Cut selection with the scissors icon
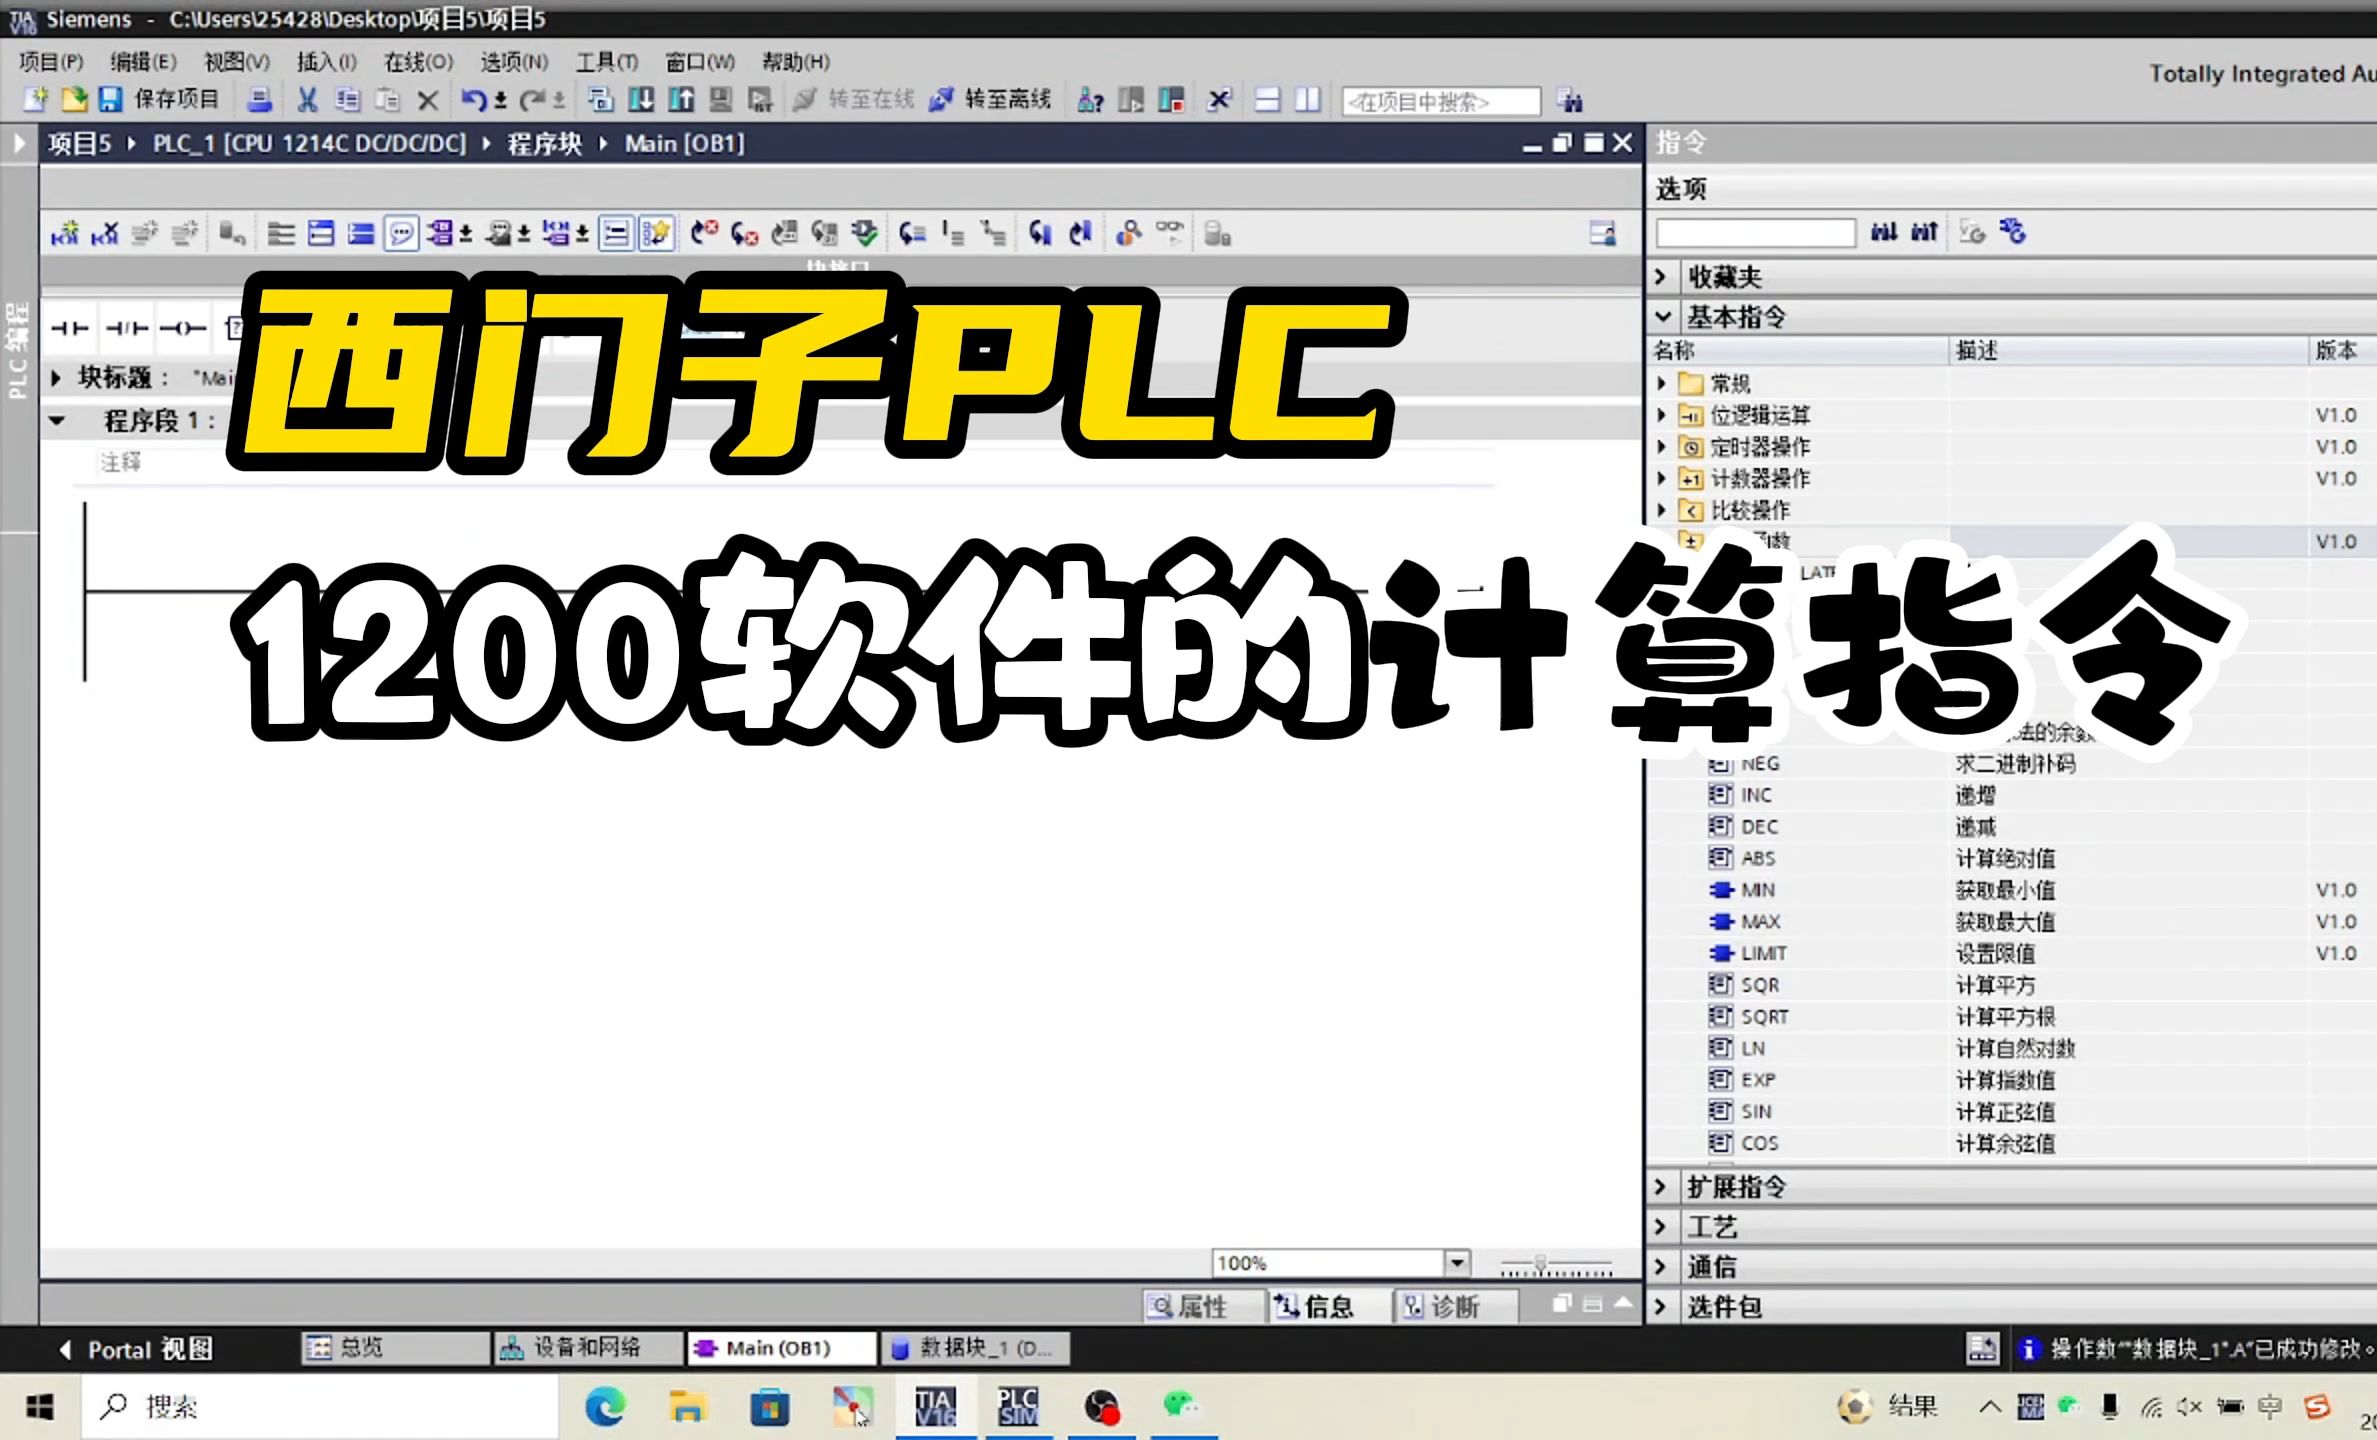 pyautogui.click(x=307, y=99)
